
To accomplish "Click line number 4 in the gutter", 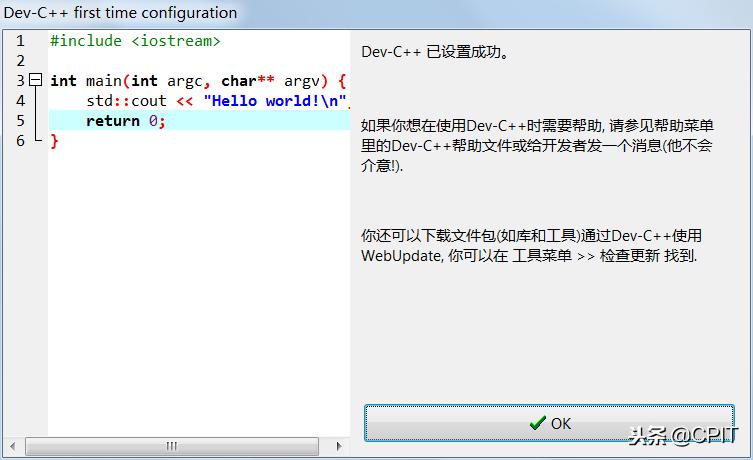I will [20, 101].
